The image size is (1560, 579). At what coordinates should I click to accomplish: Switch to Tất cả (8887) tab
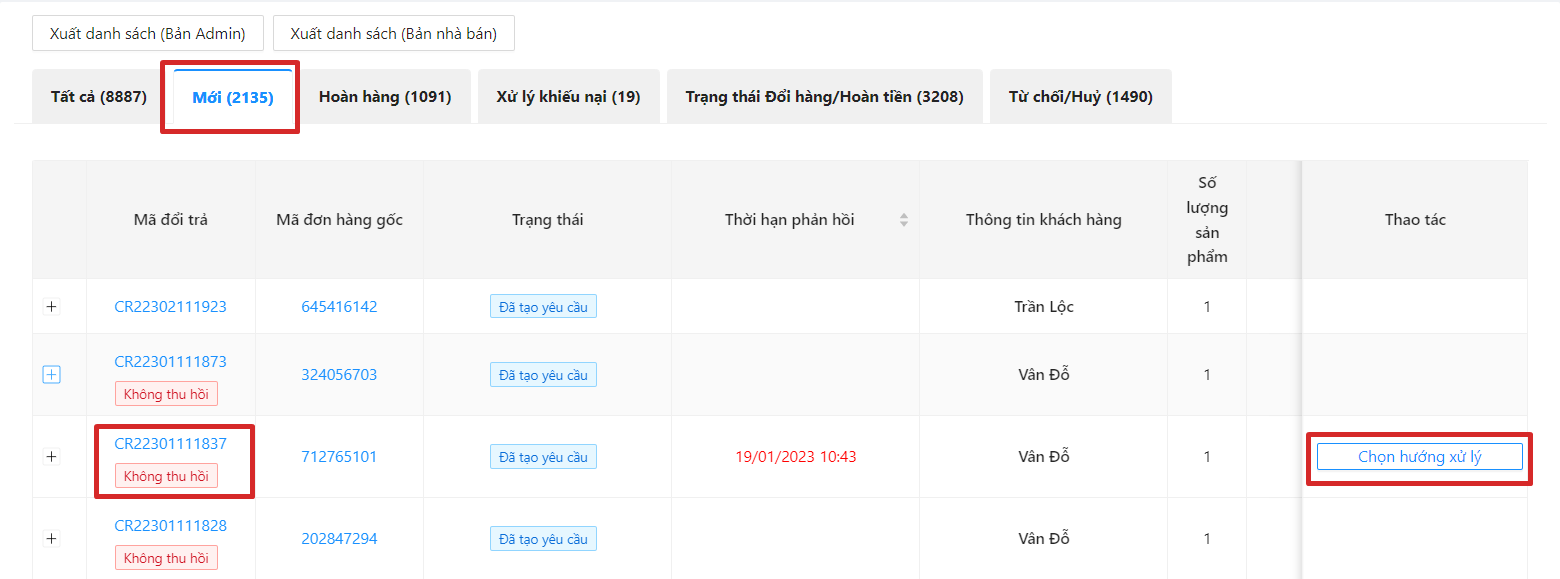click(x=99, y=97)
